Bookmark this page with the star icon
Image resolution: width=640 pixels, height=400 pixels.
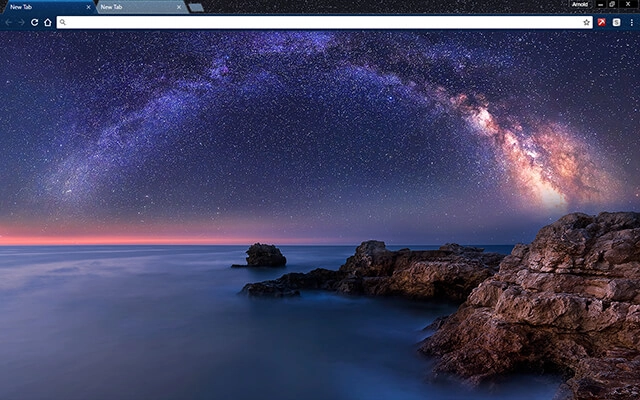tap(587, 22)
